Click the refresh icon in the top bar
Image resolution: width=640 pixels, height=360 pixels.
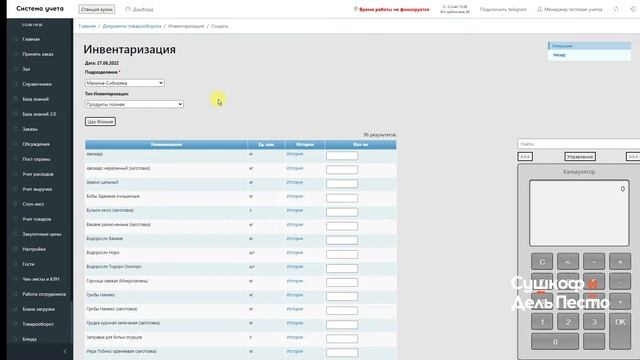[x=616, y=9]
